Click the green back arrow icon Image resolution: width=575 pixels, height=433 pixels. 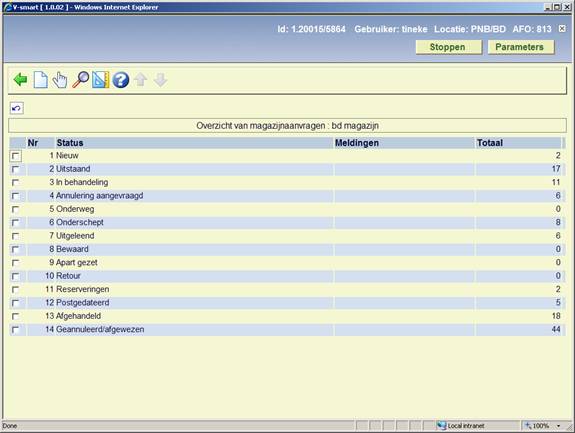20,79
